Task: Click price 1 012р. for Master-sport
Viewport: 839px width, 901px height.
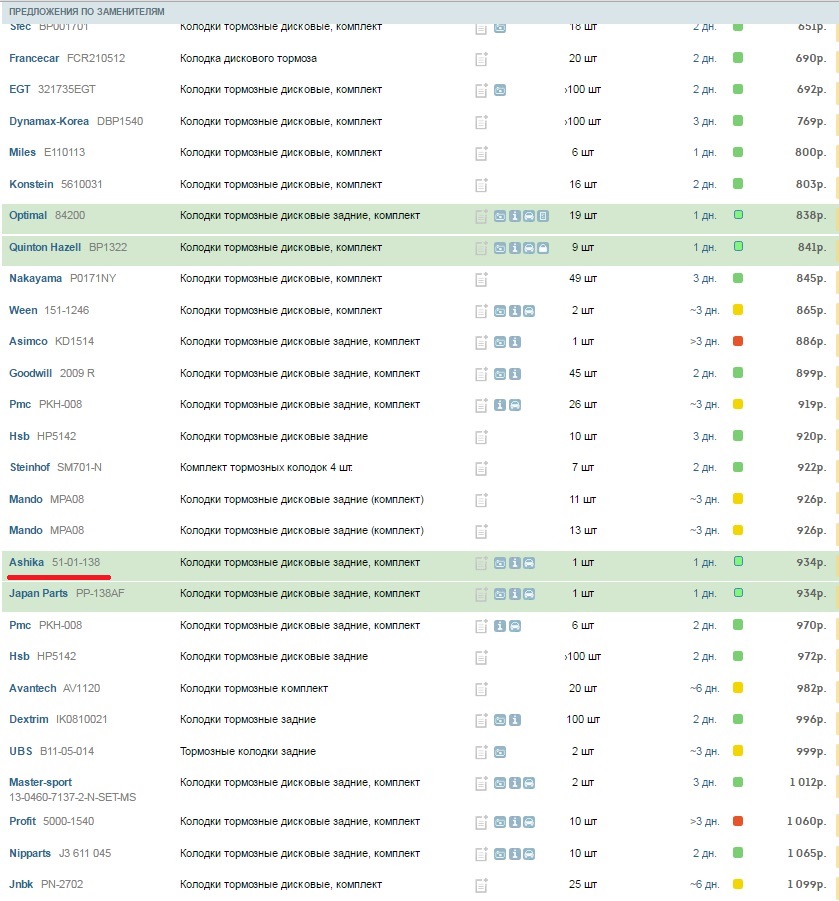Action: point(807,782)
